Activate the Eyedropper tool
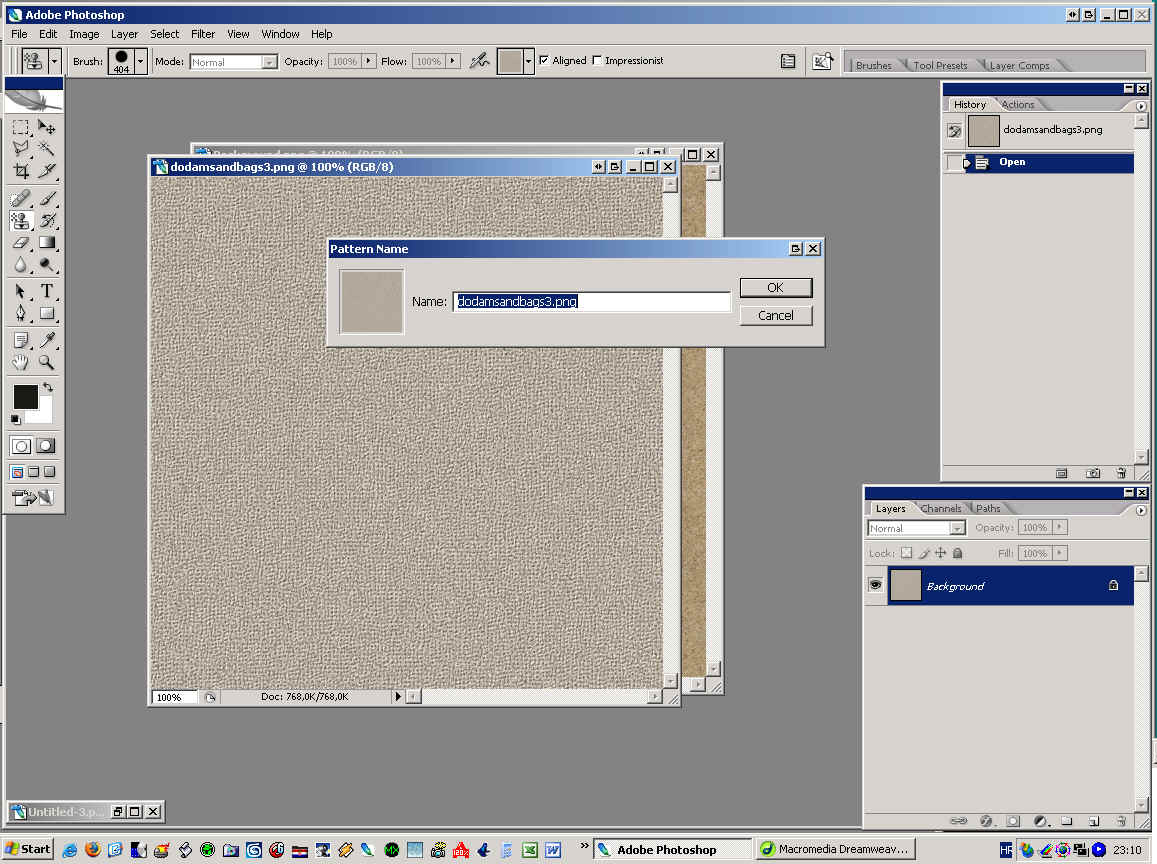The image size is (1157, 864). pos(47,340)
